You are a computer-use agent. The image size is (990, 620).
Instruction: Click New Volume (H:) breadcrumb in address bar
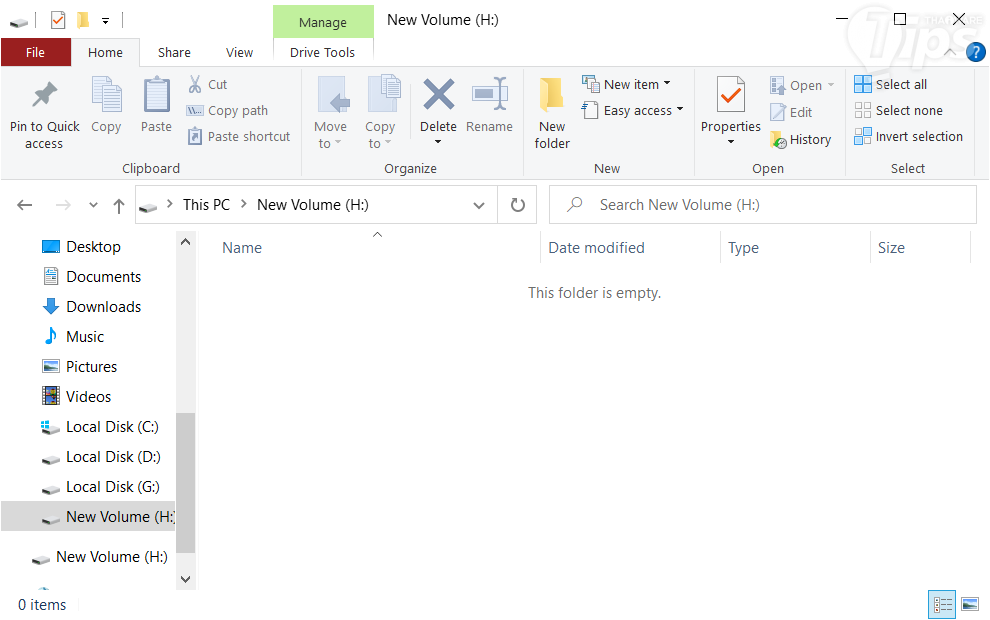point(313,205)
